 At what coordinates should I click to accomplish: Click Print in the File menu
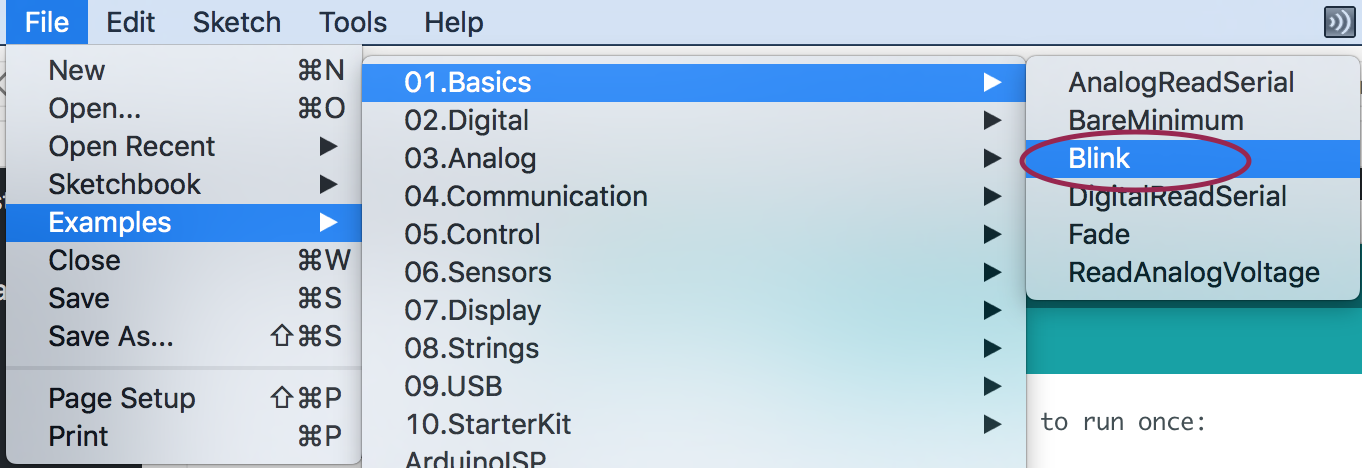[79, 437]
